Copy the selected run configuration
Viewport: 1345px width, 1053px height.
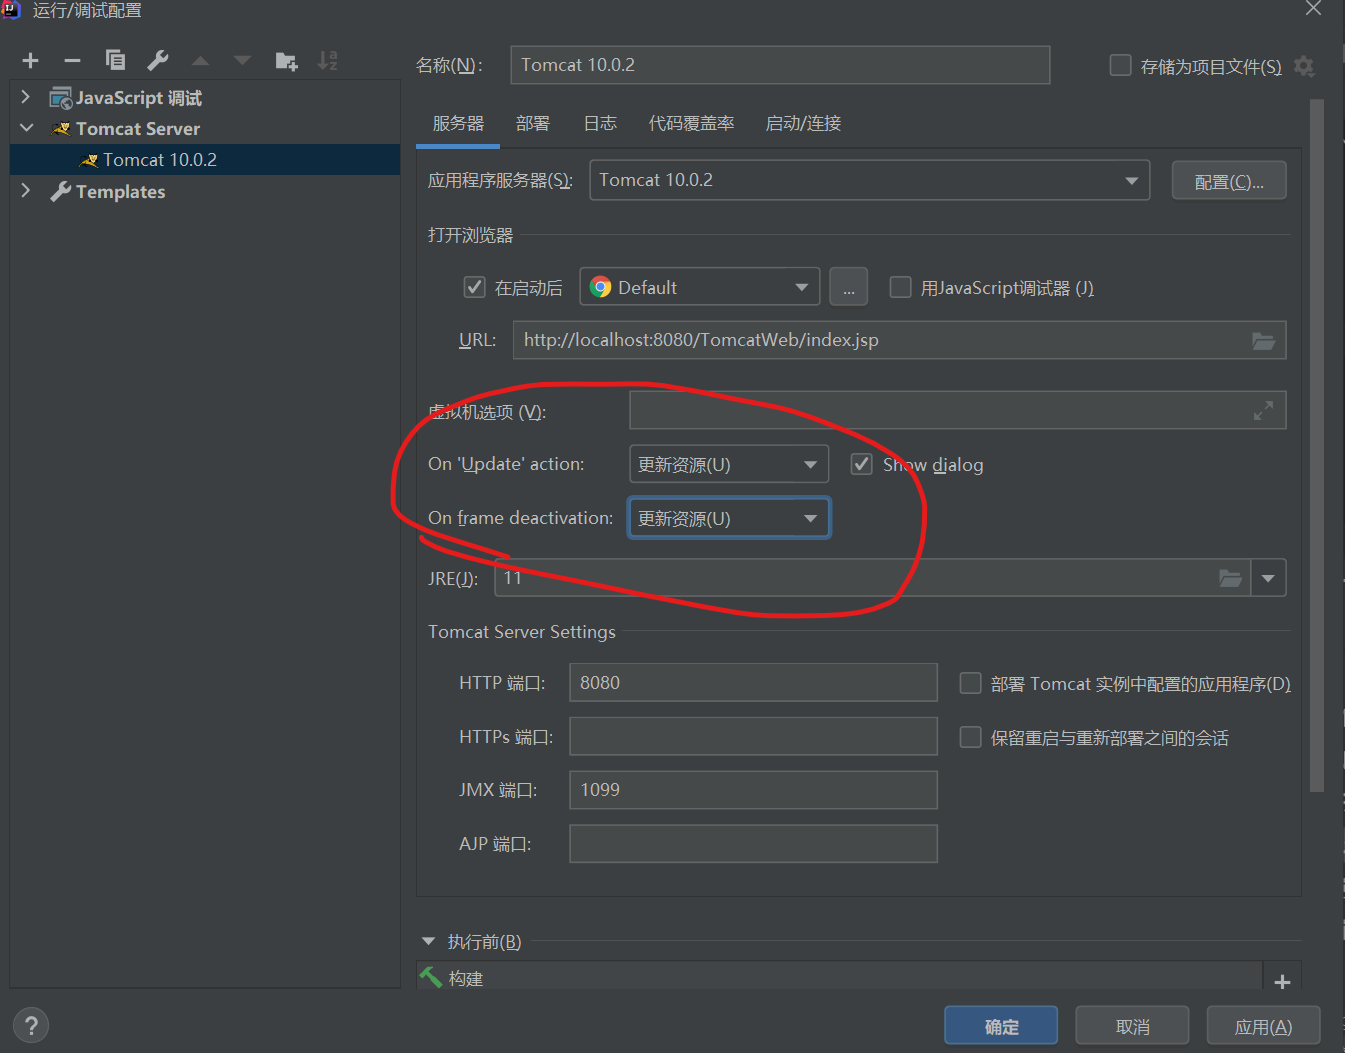[x=115, y=61]
